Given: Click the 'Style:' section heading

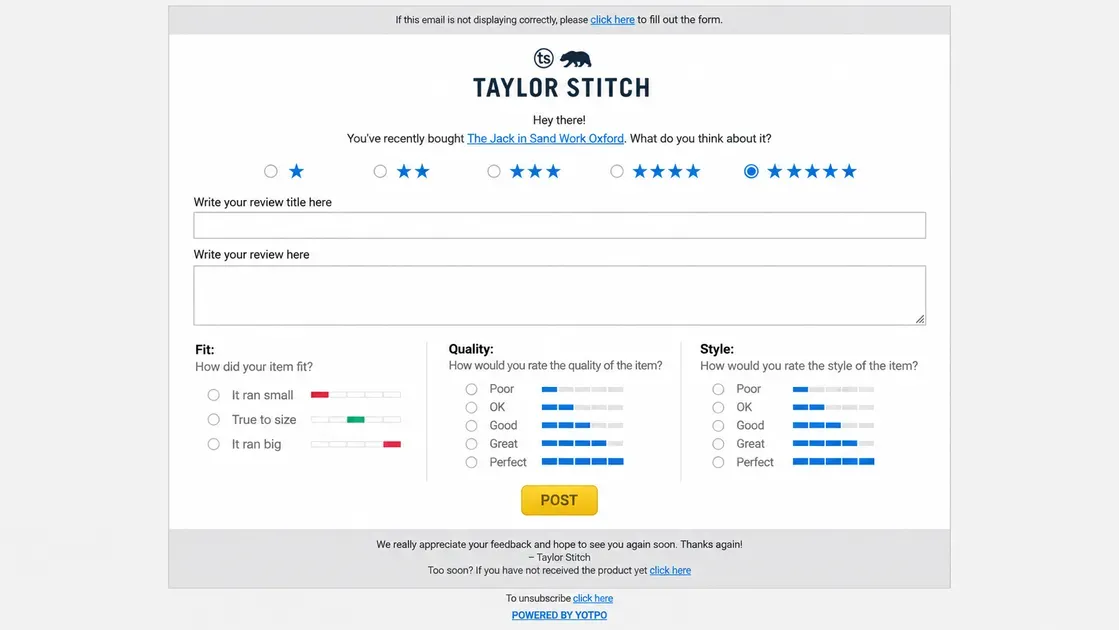Looking at the screenshot, I should coord(717,349).
